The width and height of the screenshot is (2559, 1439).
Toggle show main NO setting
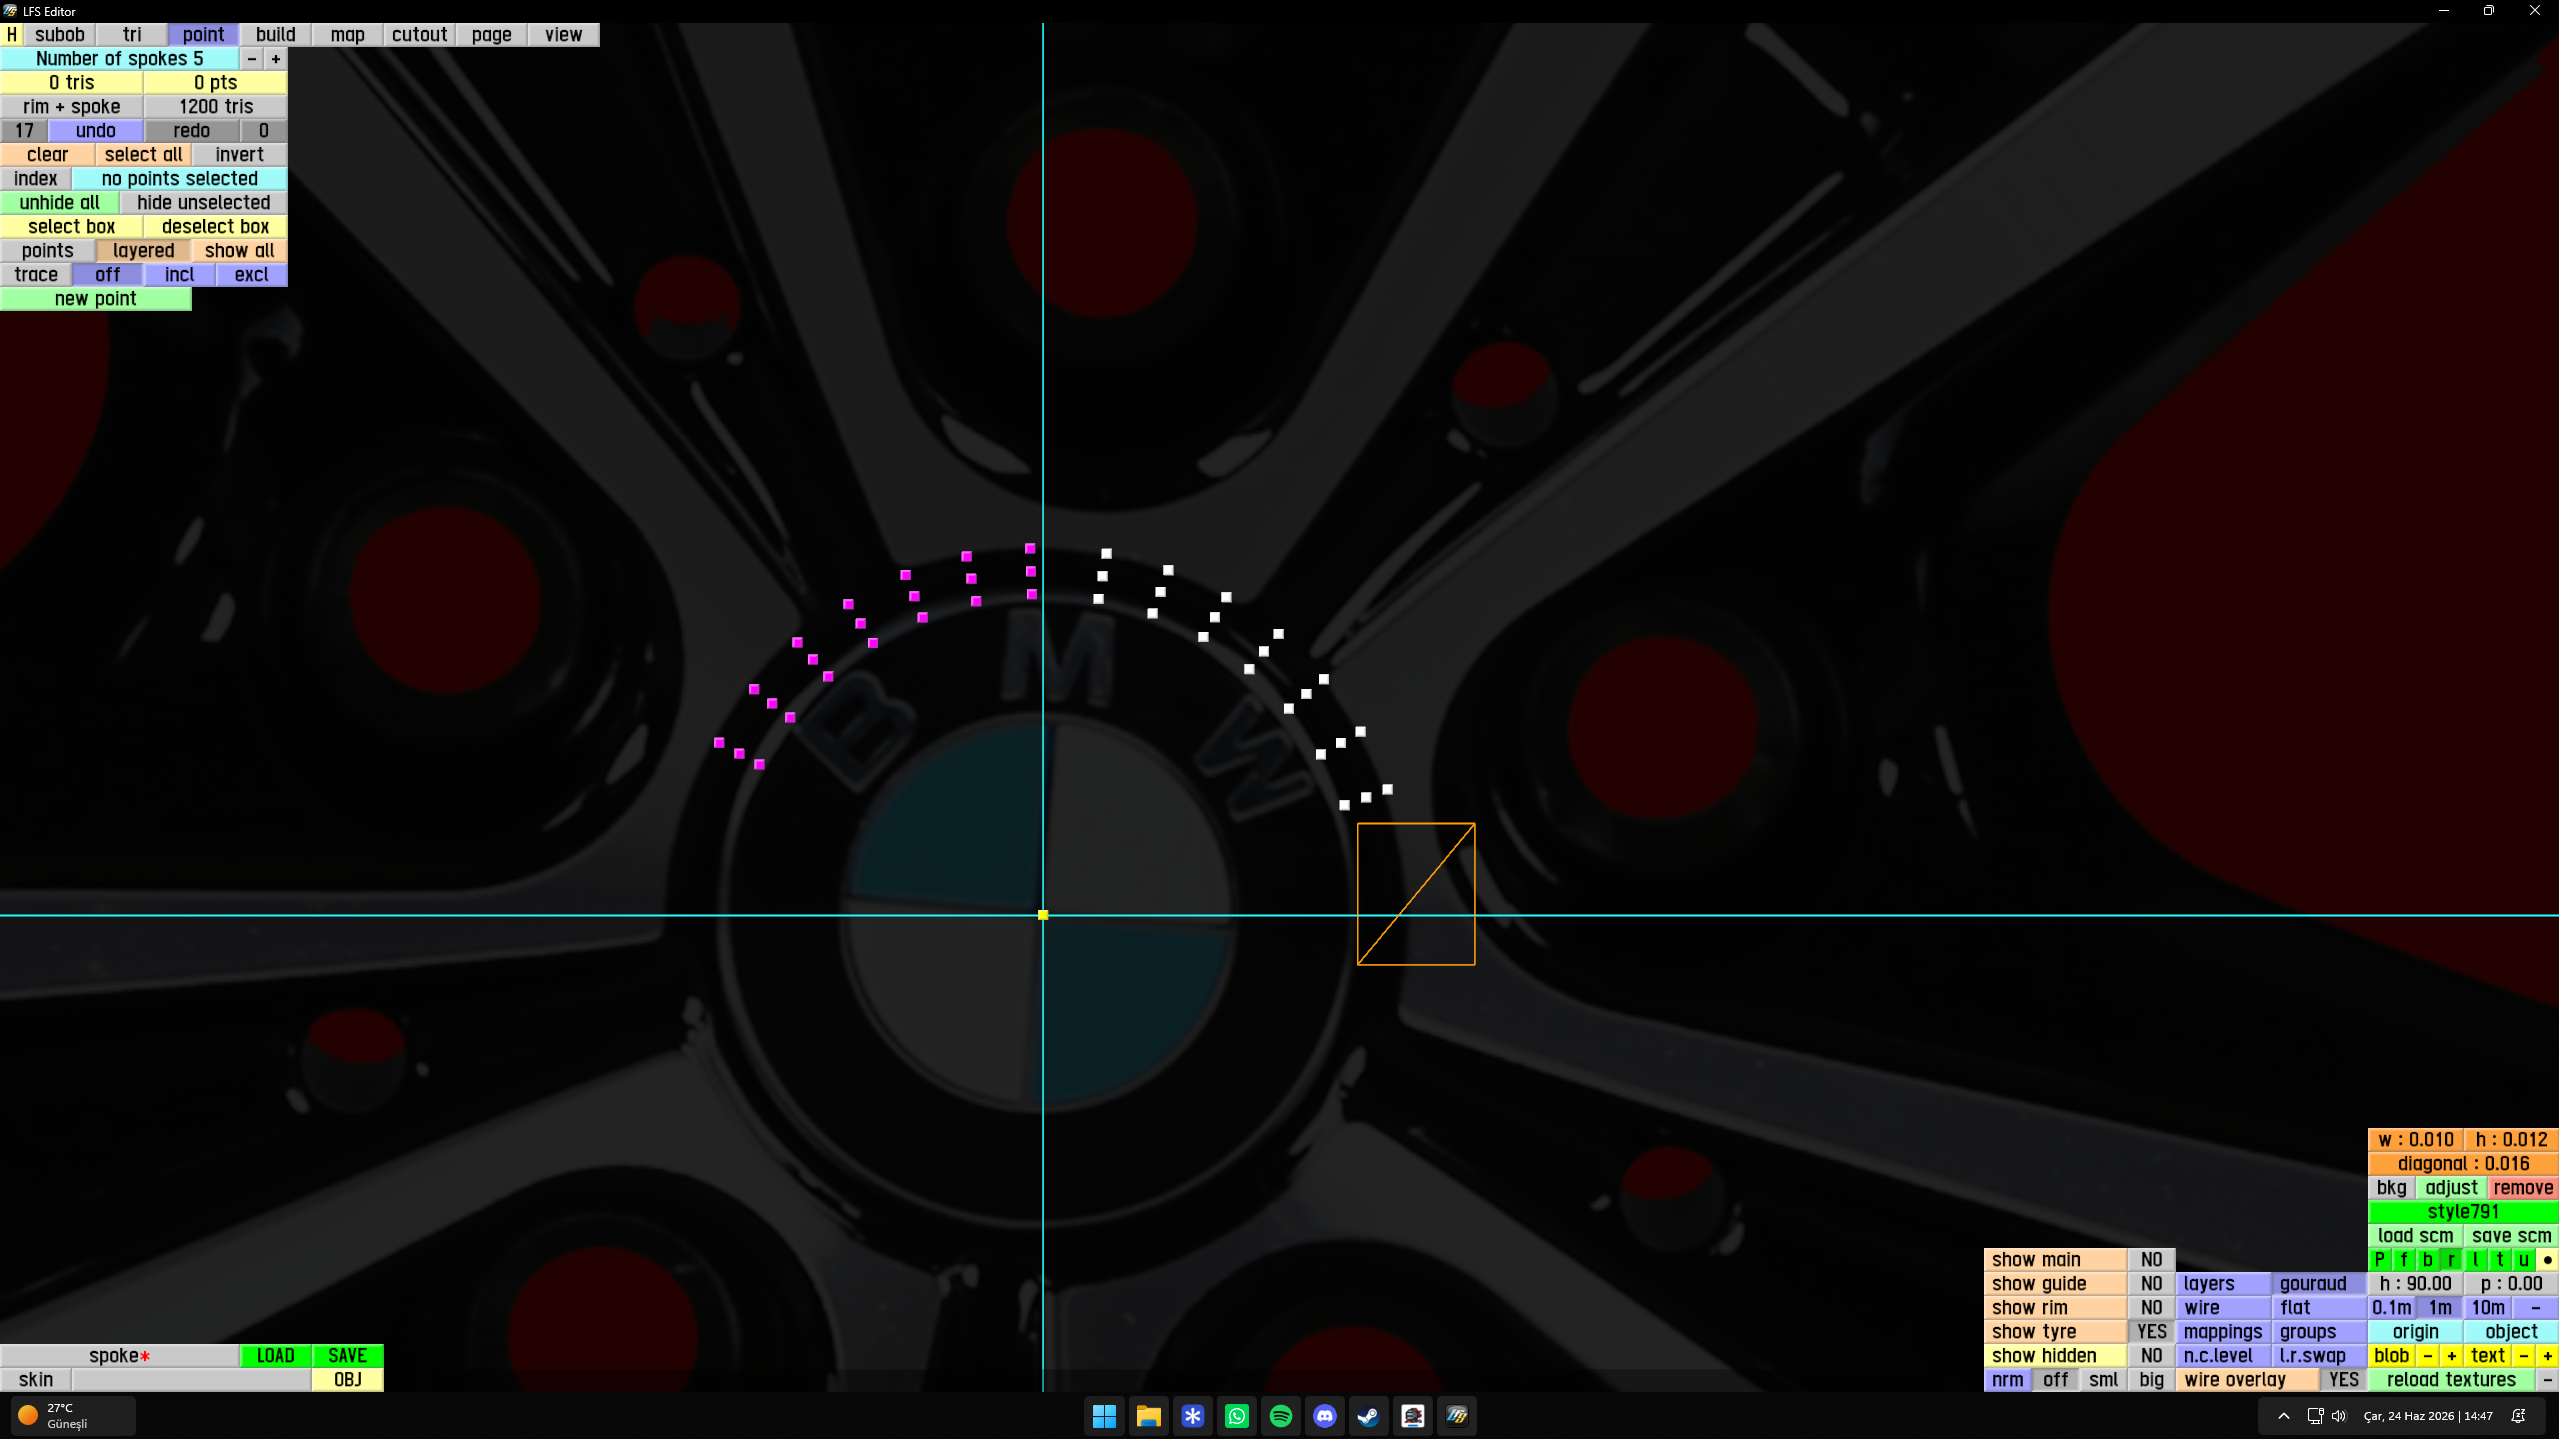tap(2152, 1260)
